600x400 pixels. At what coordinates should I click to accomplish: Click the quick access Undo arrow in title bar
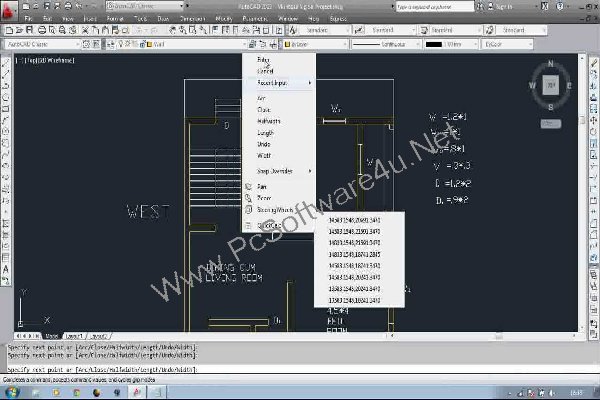(x=78, y=6)
